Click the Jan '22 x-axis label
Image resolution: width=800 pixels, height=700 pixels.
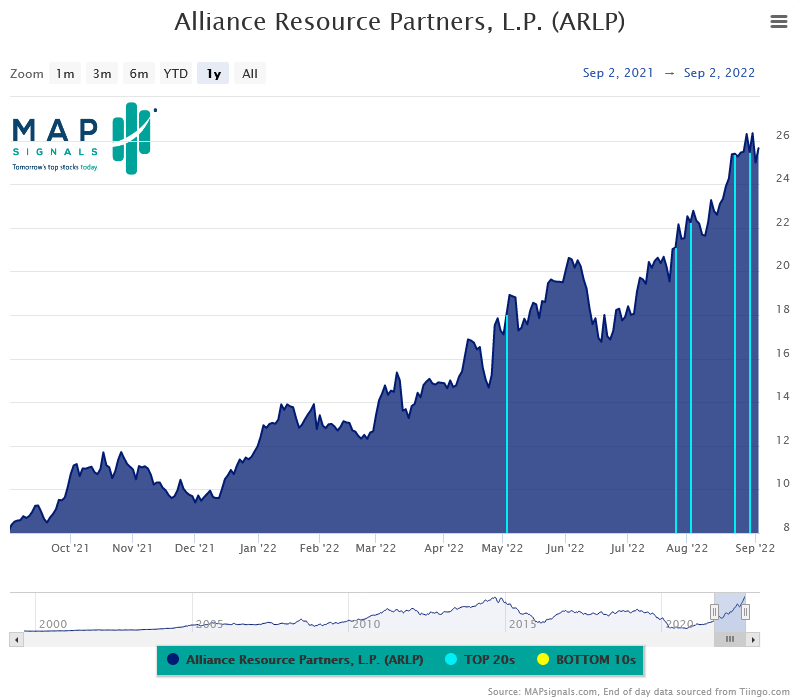[258, 548]
